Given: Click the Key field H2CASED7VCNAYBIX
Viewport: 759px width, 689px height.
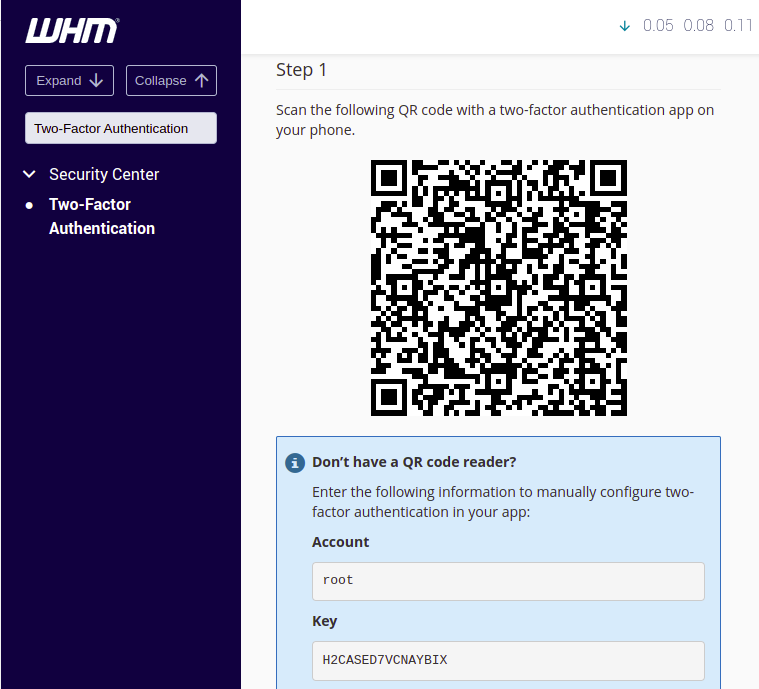Looking at the screenshot, I should [508, 660].
